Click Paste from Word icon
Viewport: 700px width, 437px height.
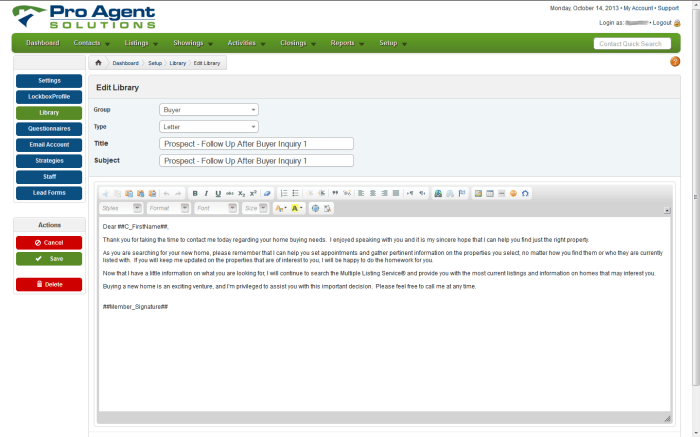click(152, 193)
